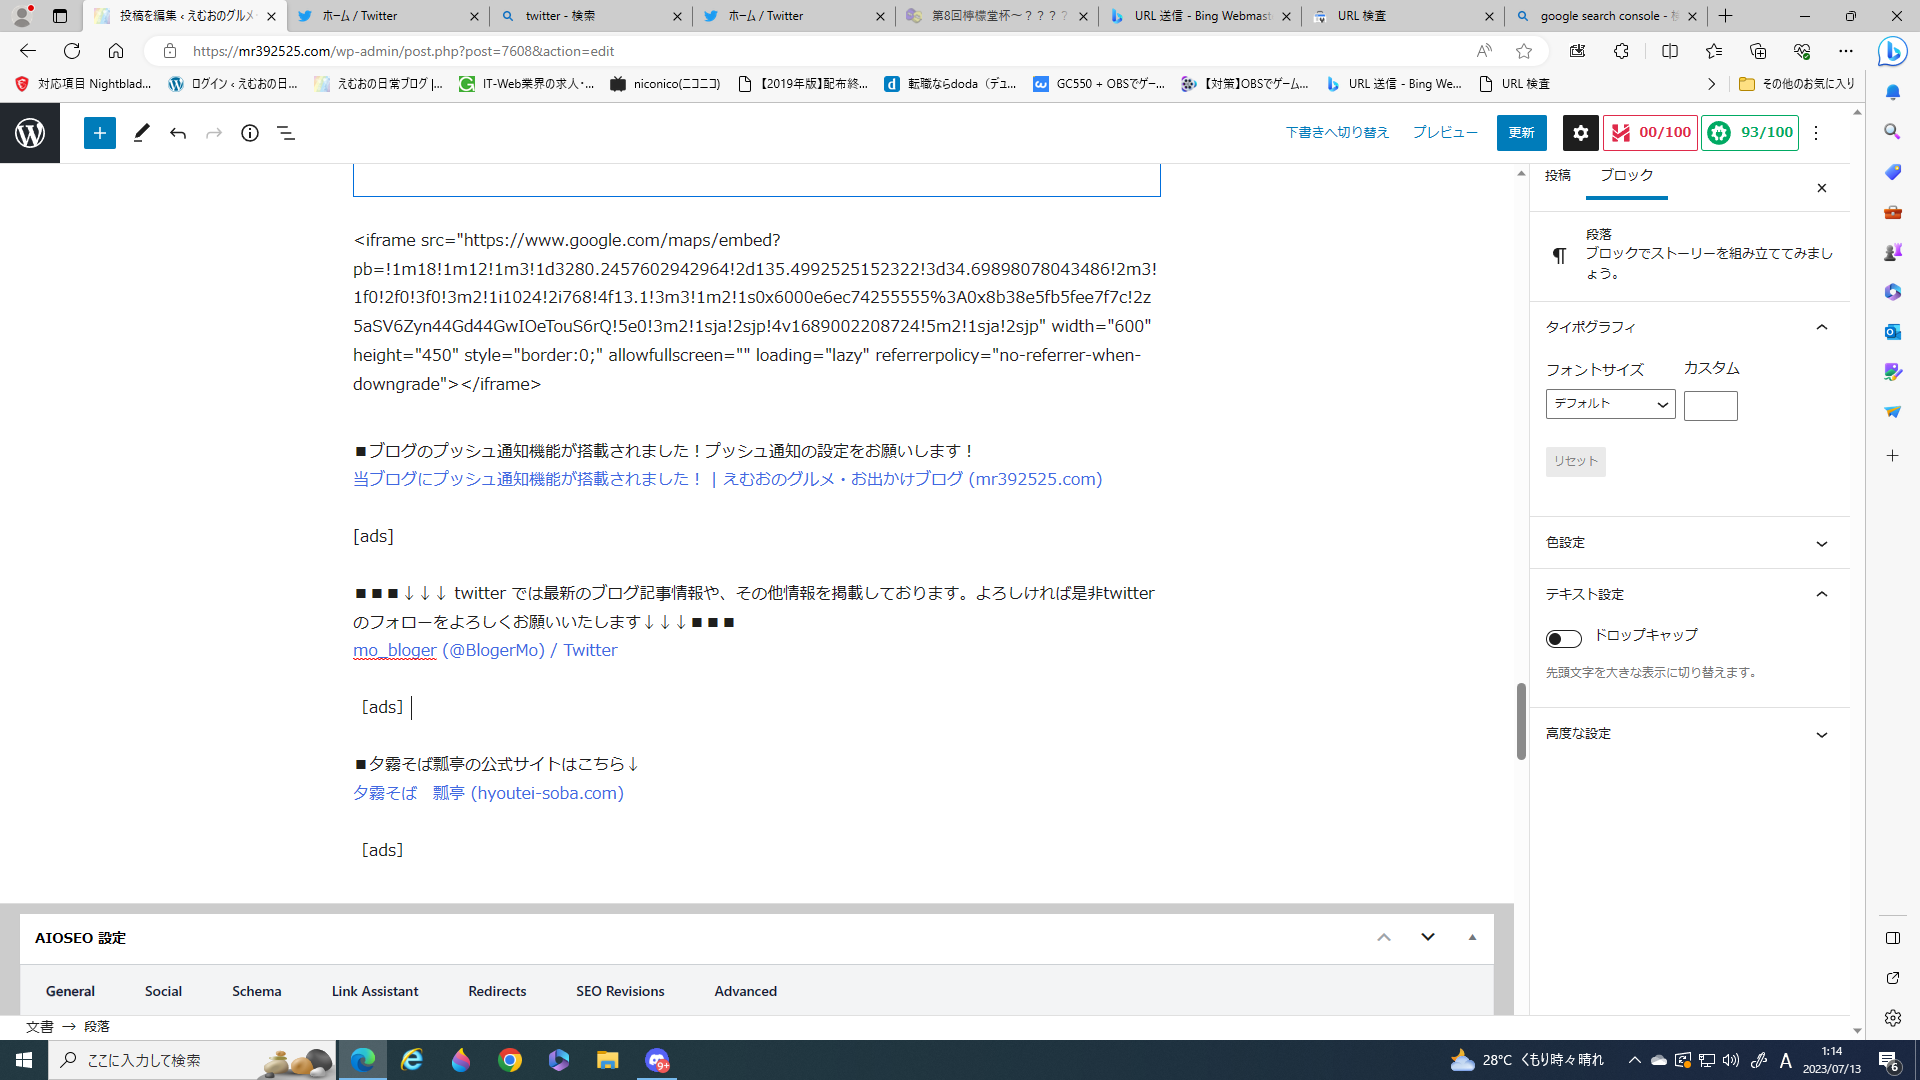The image size is (1920, 1080).
Task: Click the block inserter plus button
Action: [100, 133]
